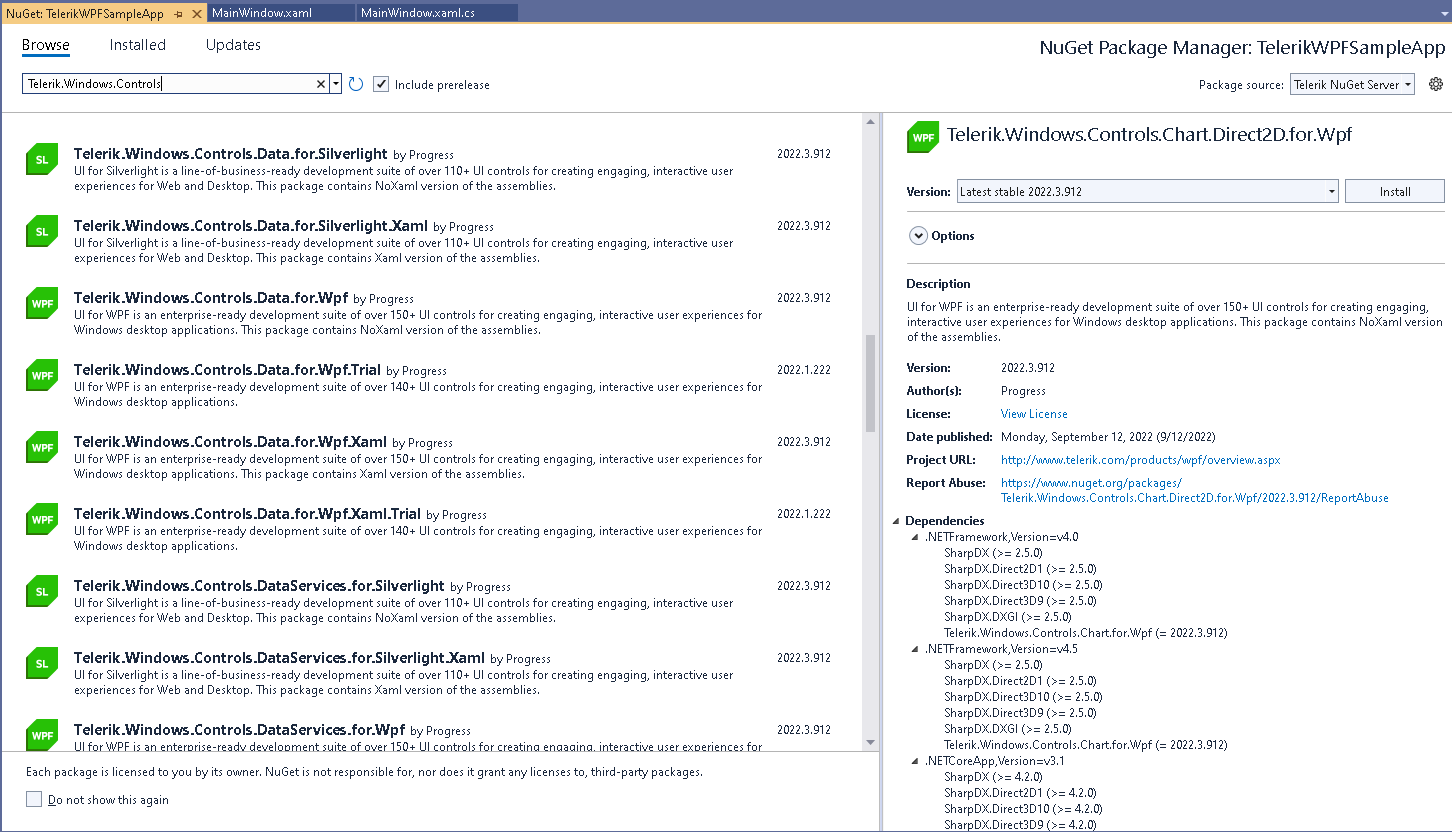
Task: Open the Latest stable version dropdown
Action: tap(1331, 191)
